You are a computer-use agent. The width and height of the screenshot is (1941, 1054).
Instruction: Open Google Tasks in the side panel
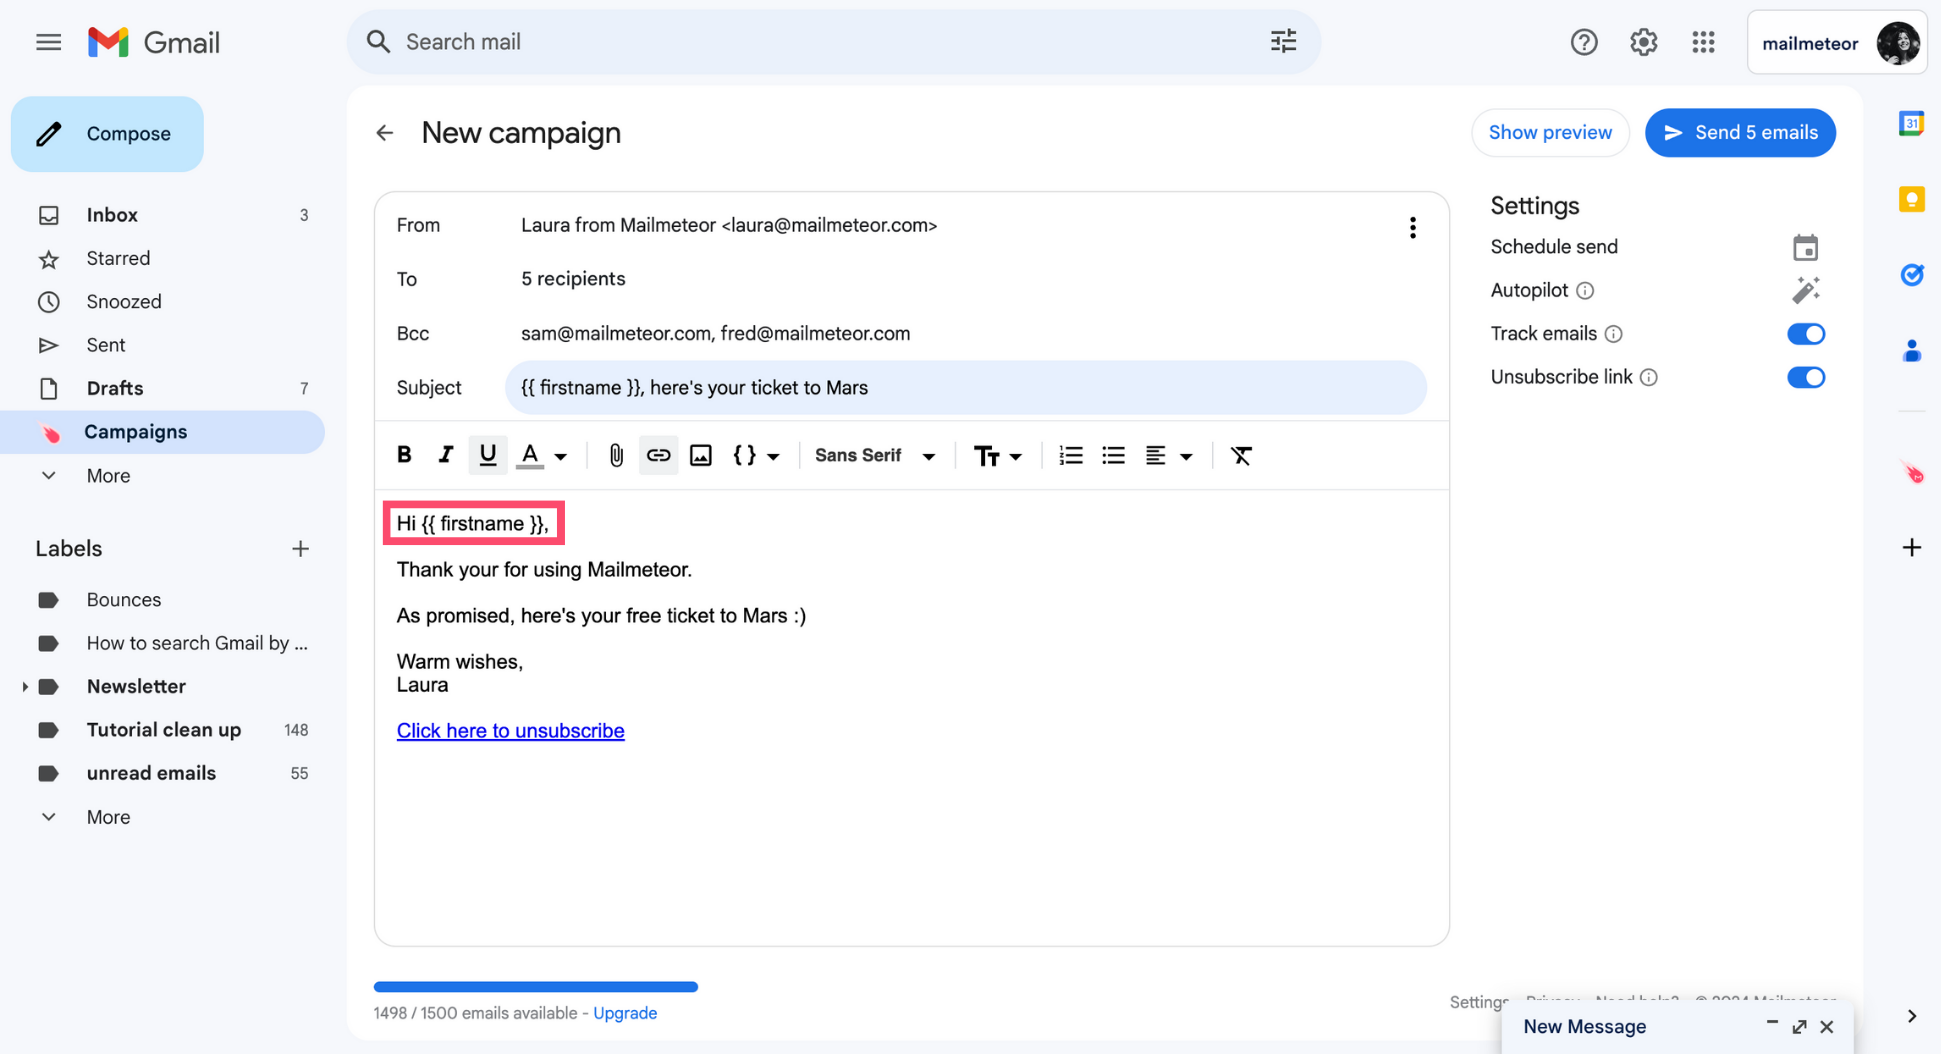click(x=1911, y=275)
